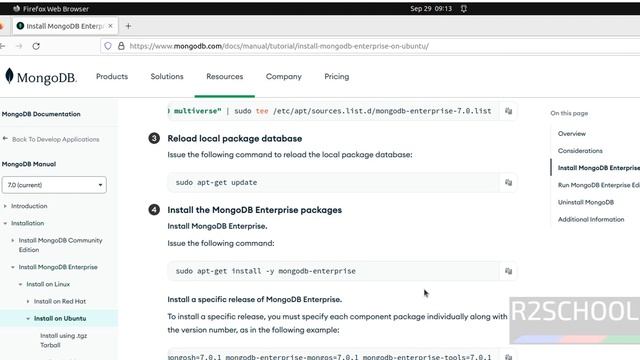Click the MongoDB Manual heading
This screenshot has width=640, height=360.
[29, 164]
